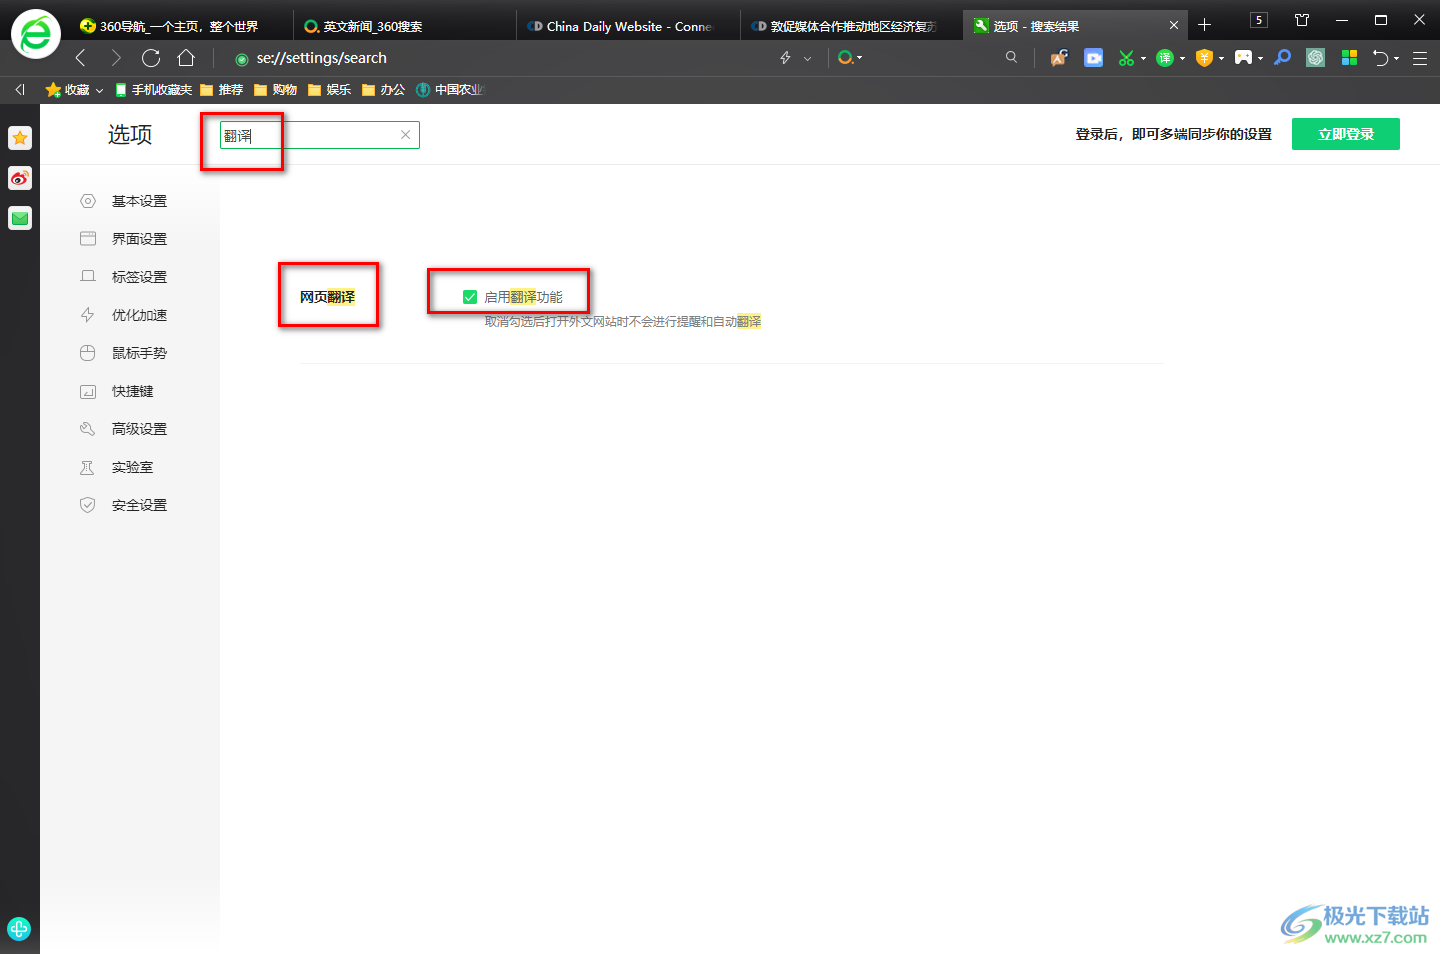Open 快捷键 in the settings sidebar
The height and width of the screenshot is (954, 1440).
[132, 391]
